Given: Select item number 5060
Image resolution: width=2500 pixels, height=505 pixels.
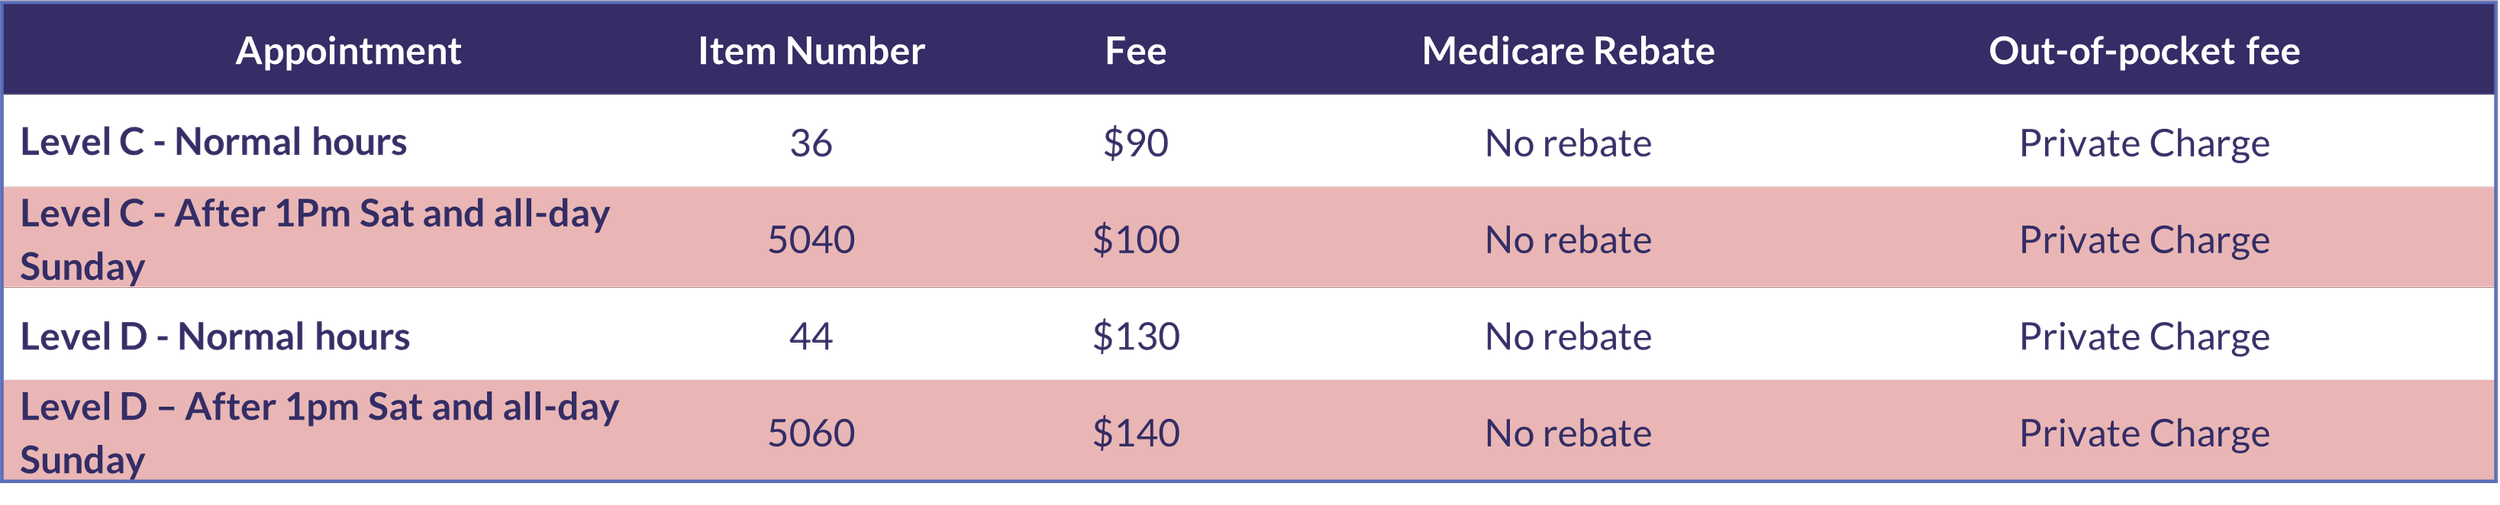Looking at the screenshot, I should 811,433.
